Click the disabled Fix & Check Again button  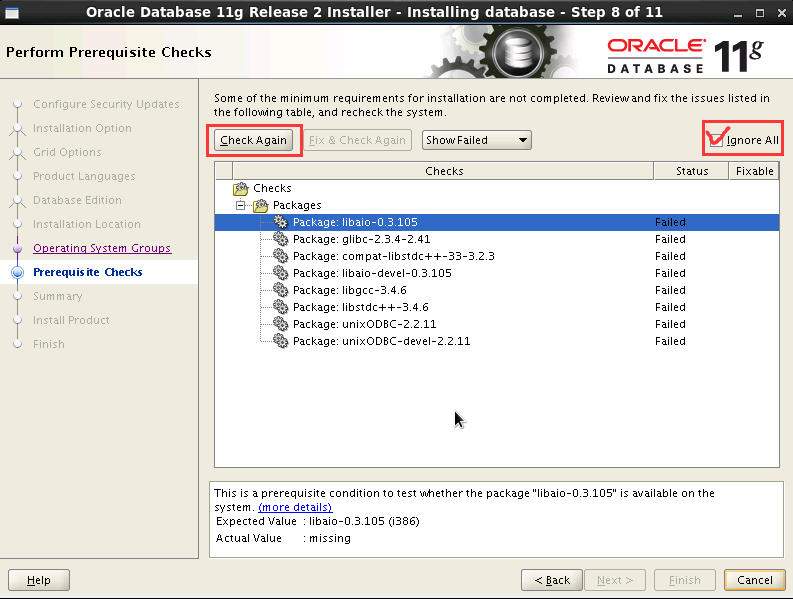click(357, 140)
